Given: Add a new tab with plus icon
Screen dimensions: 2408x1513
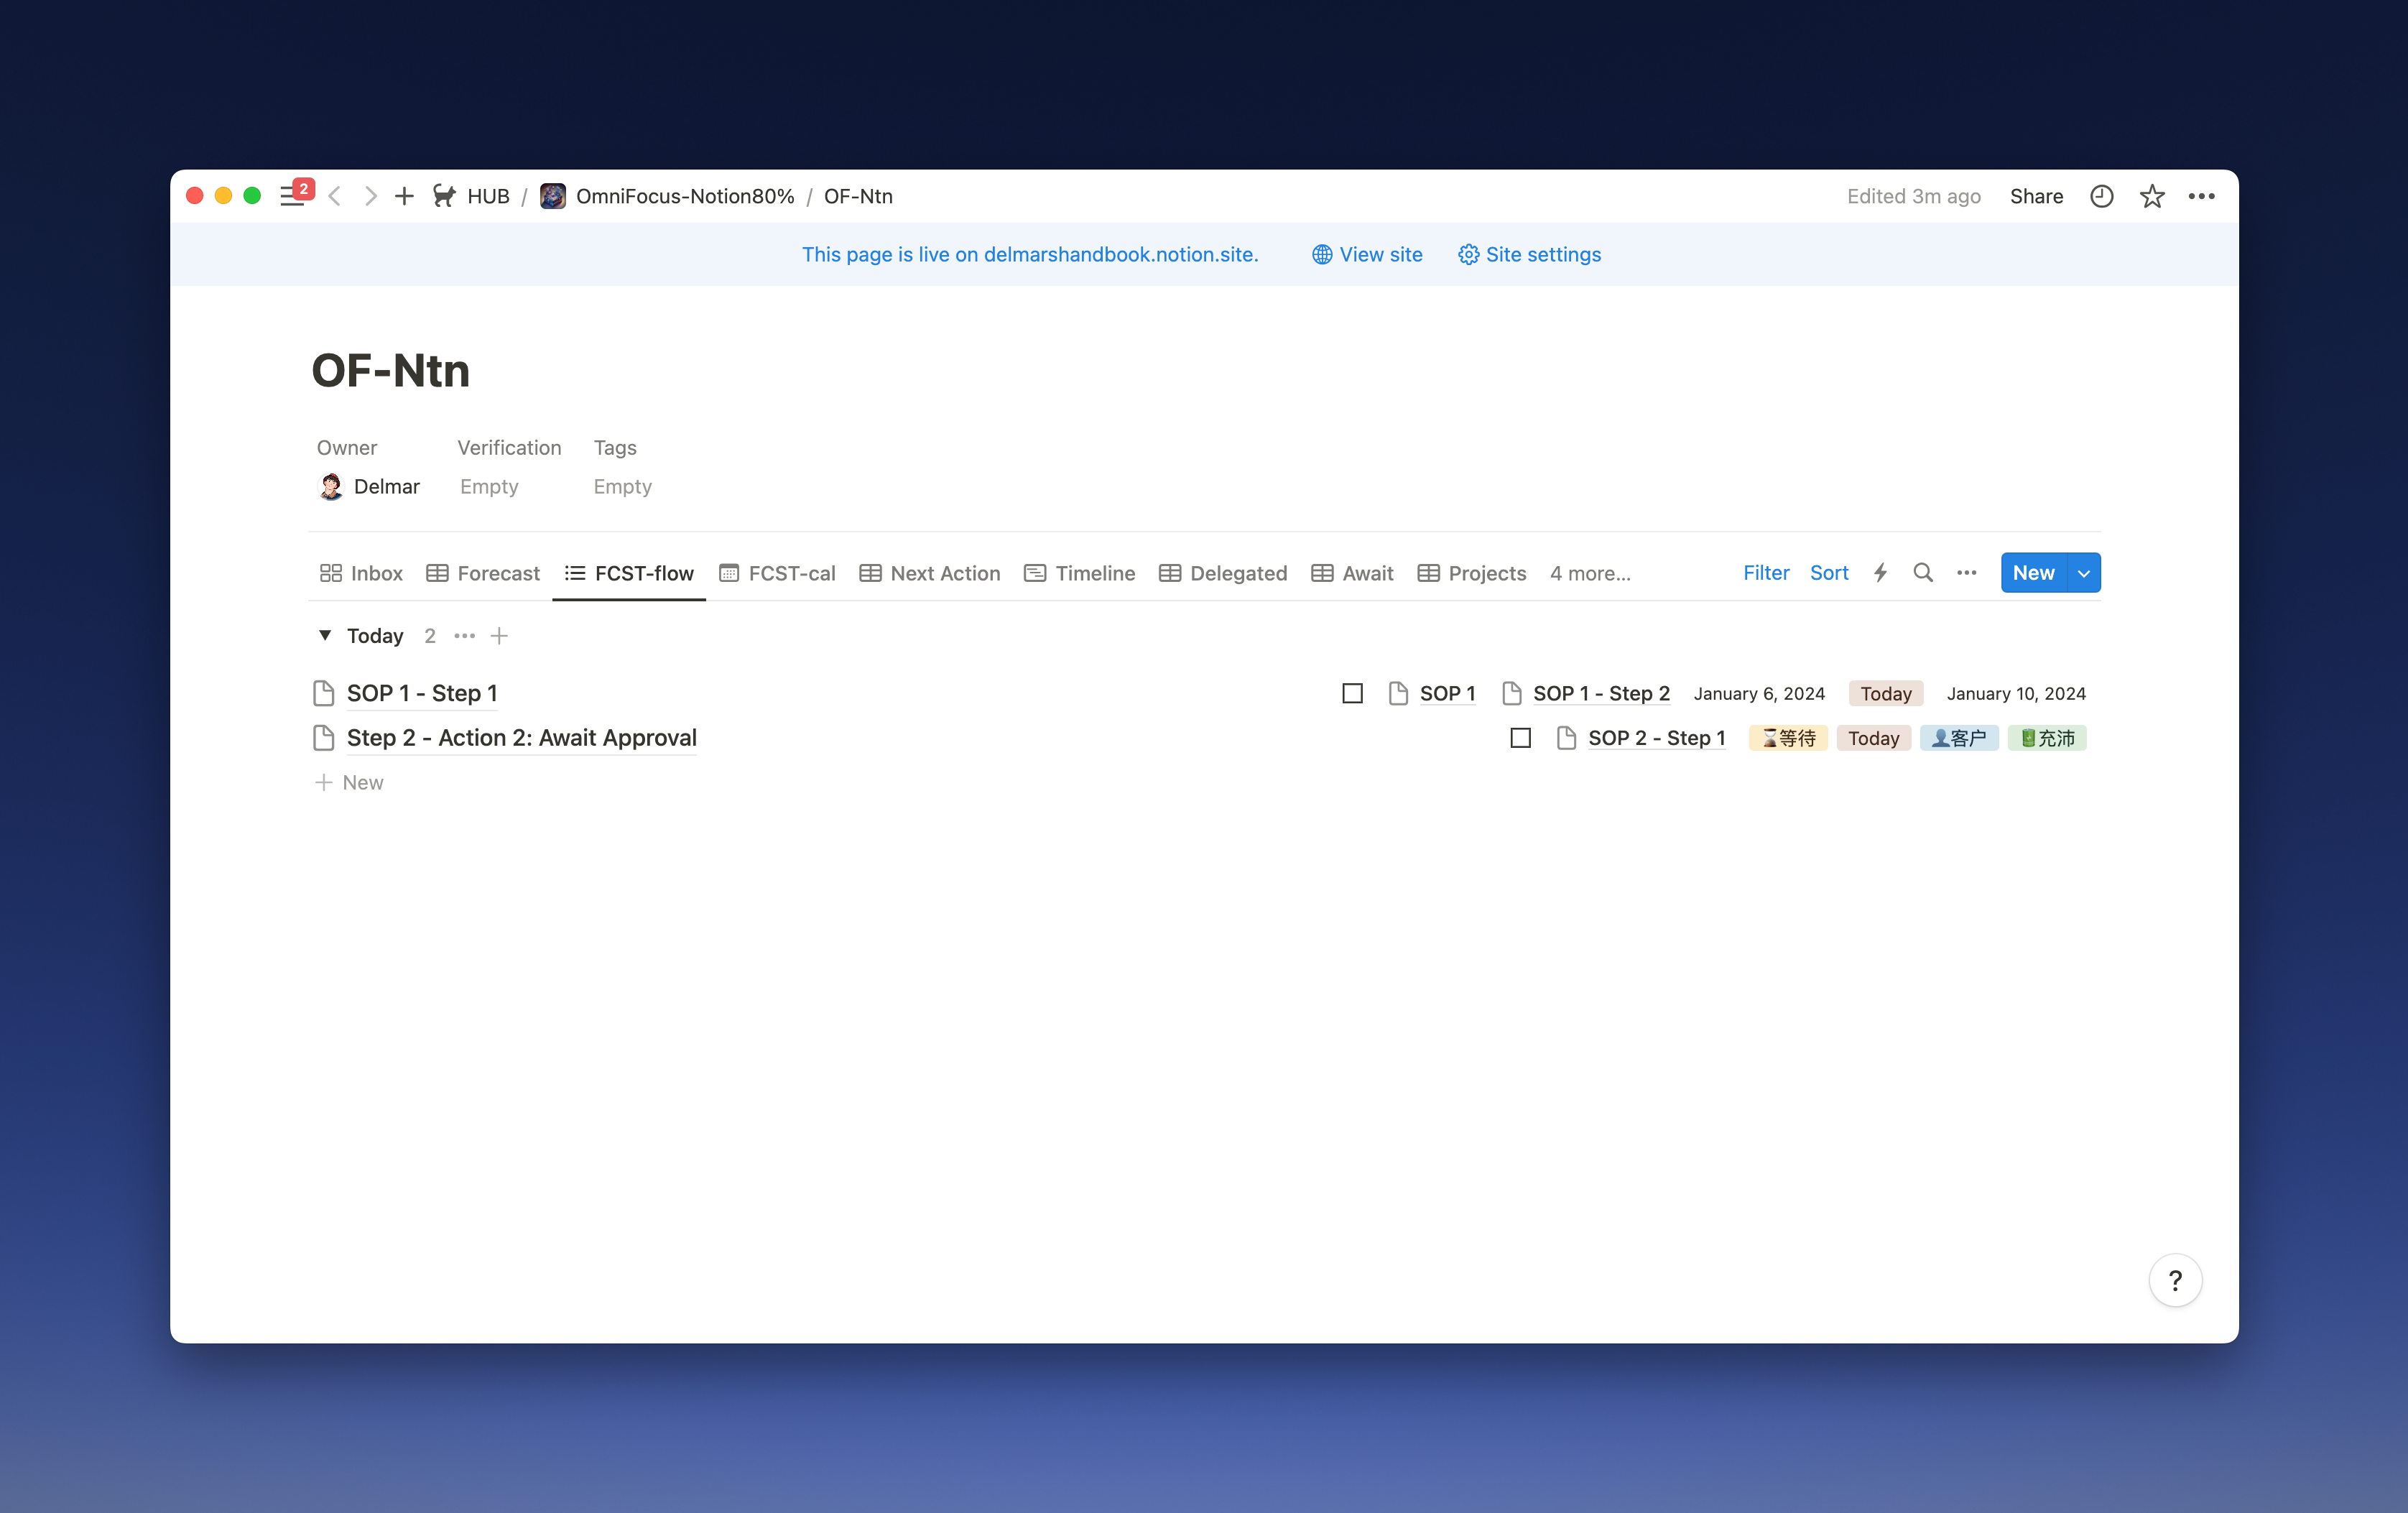Looking at the screenshot, I should [404, 196].
